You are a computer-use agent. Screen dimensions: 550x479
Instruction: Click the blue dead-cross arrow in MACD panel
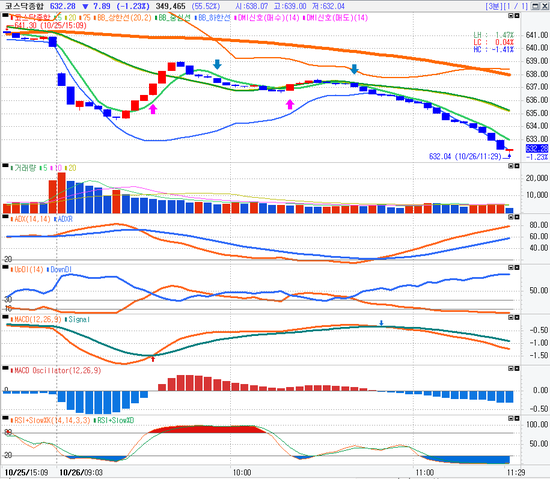pos(381,323)
